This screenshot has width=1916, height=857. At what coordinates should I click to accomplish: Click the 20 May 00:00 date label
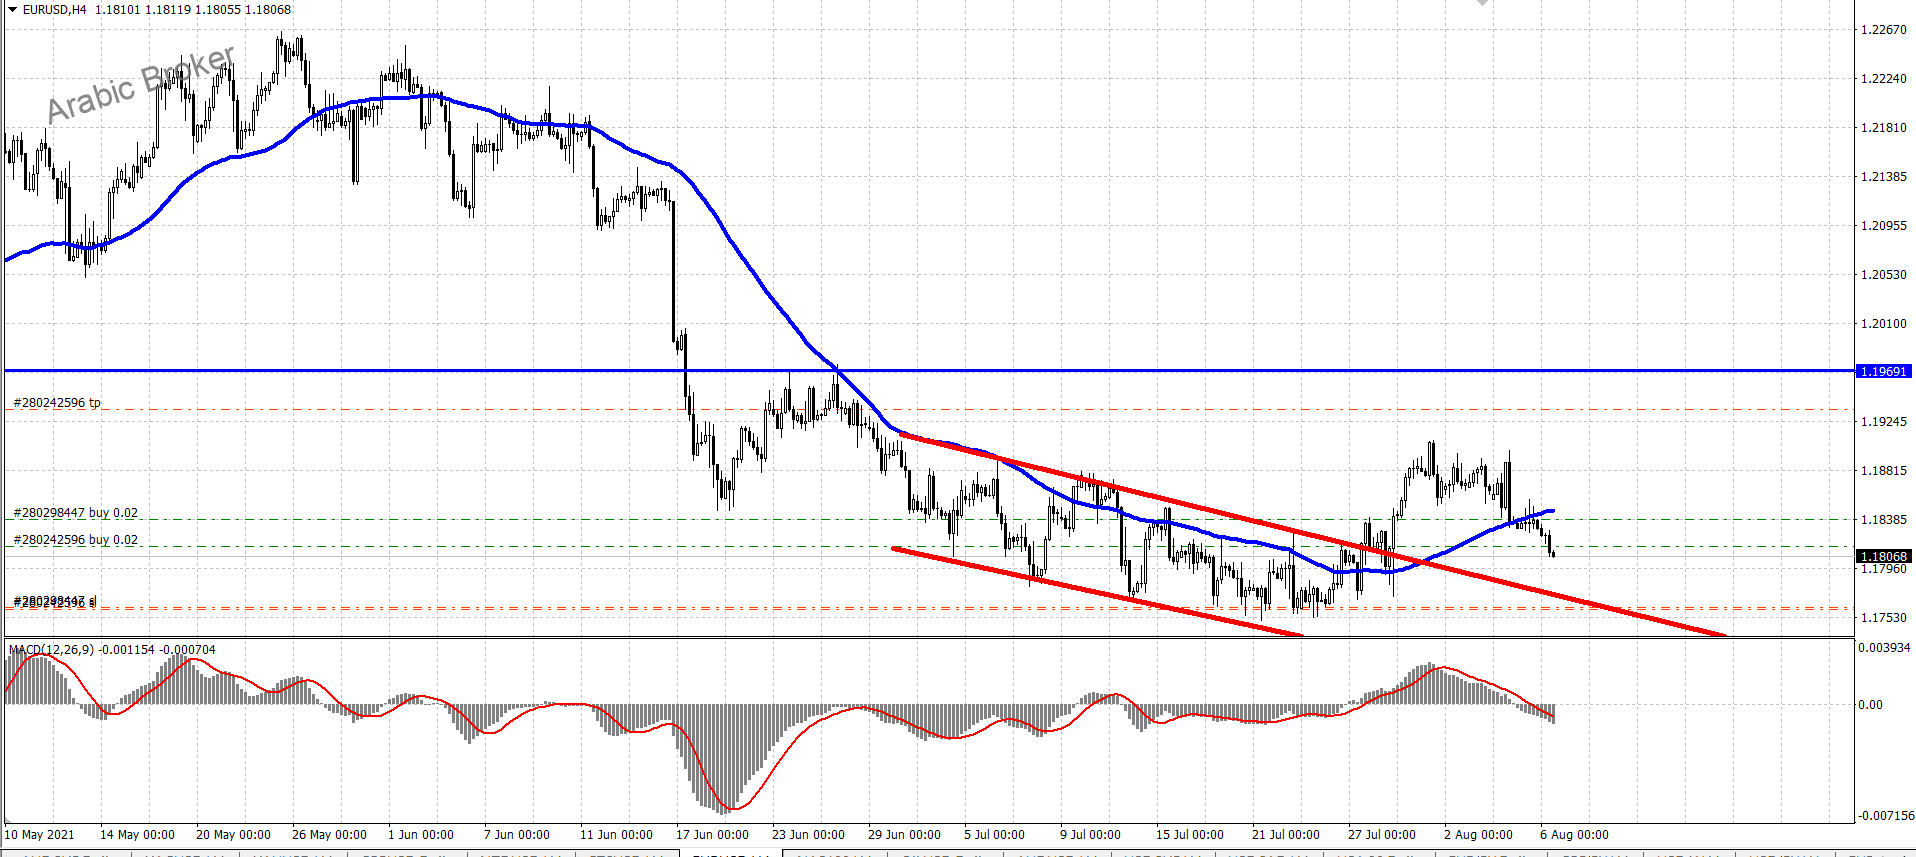(233, 835)
